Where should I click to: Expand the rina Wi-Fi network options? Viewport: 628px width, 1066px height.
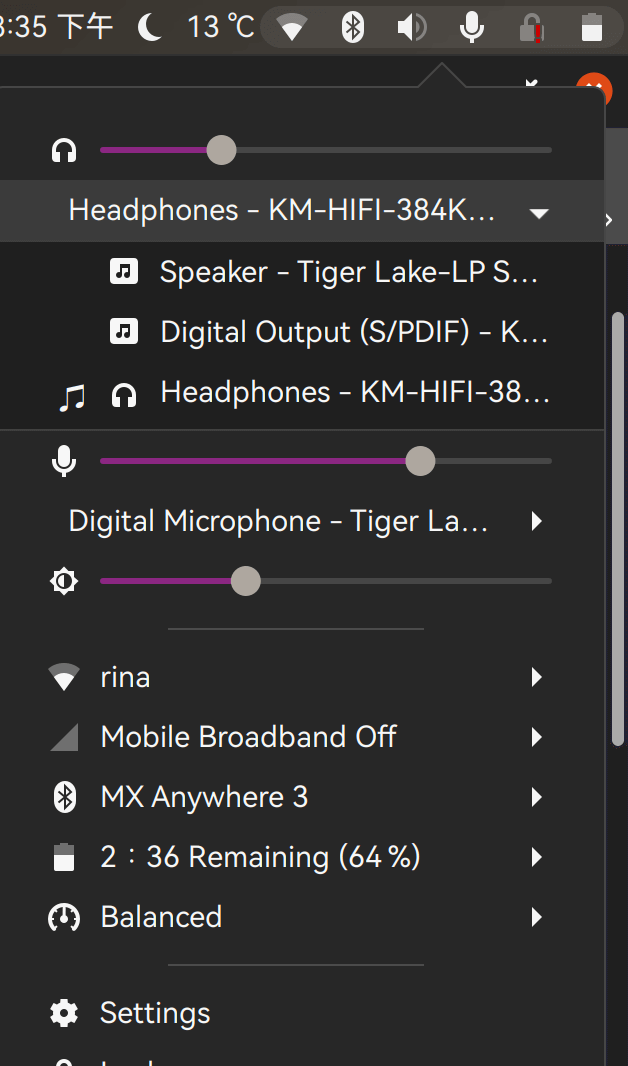pyautogui.click(x=536, y=677)
